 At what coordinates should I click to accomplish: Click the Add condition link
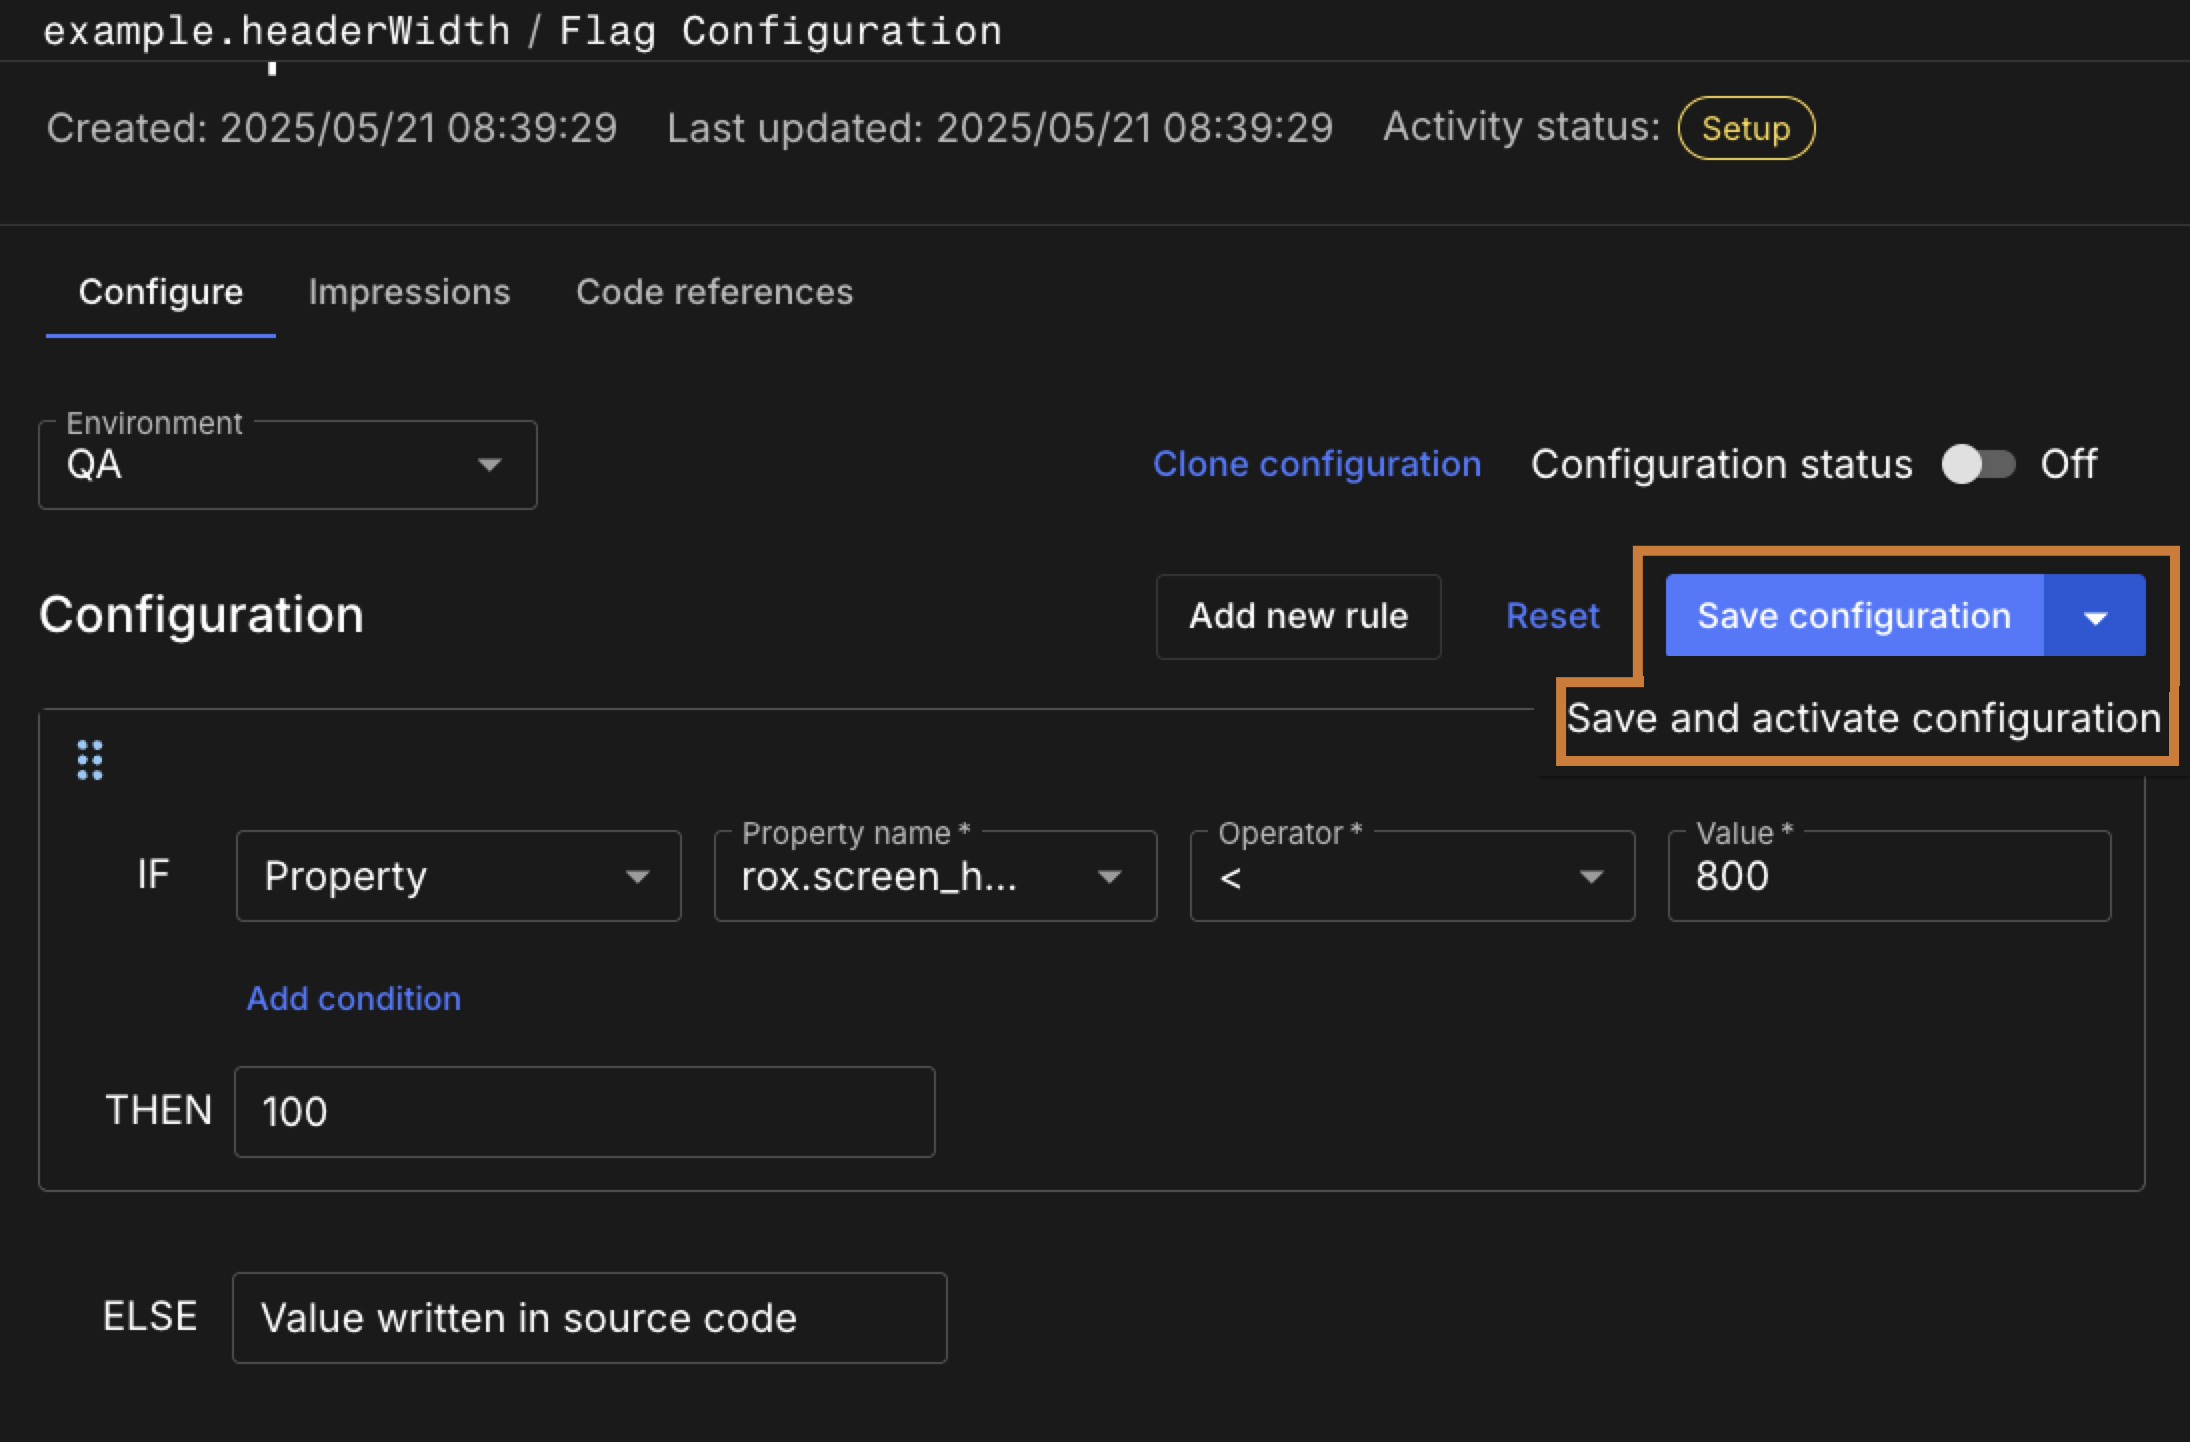[354, 998]
